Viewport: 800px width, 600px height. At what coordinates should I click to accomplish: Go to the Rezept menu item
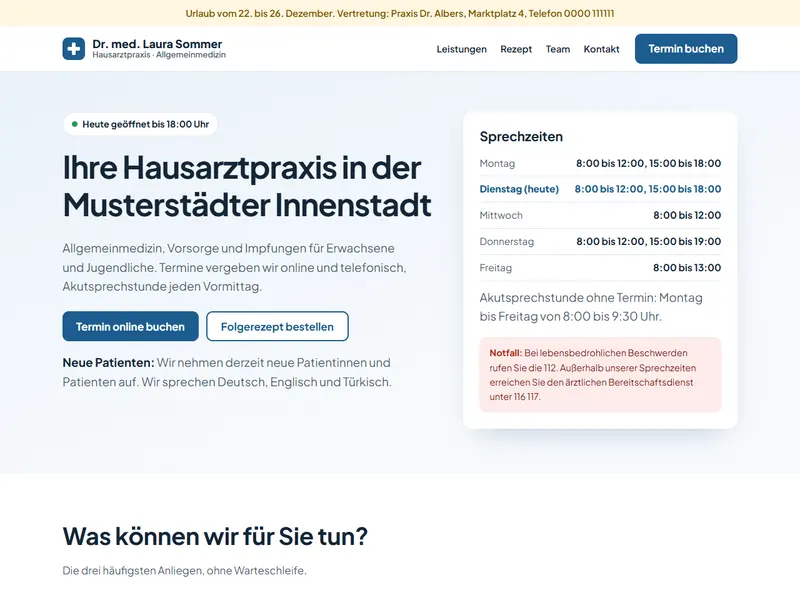coord(516,49)
